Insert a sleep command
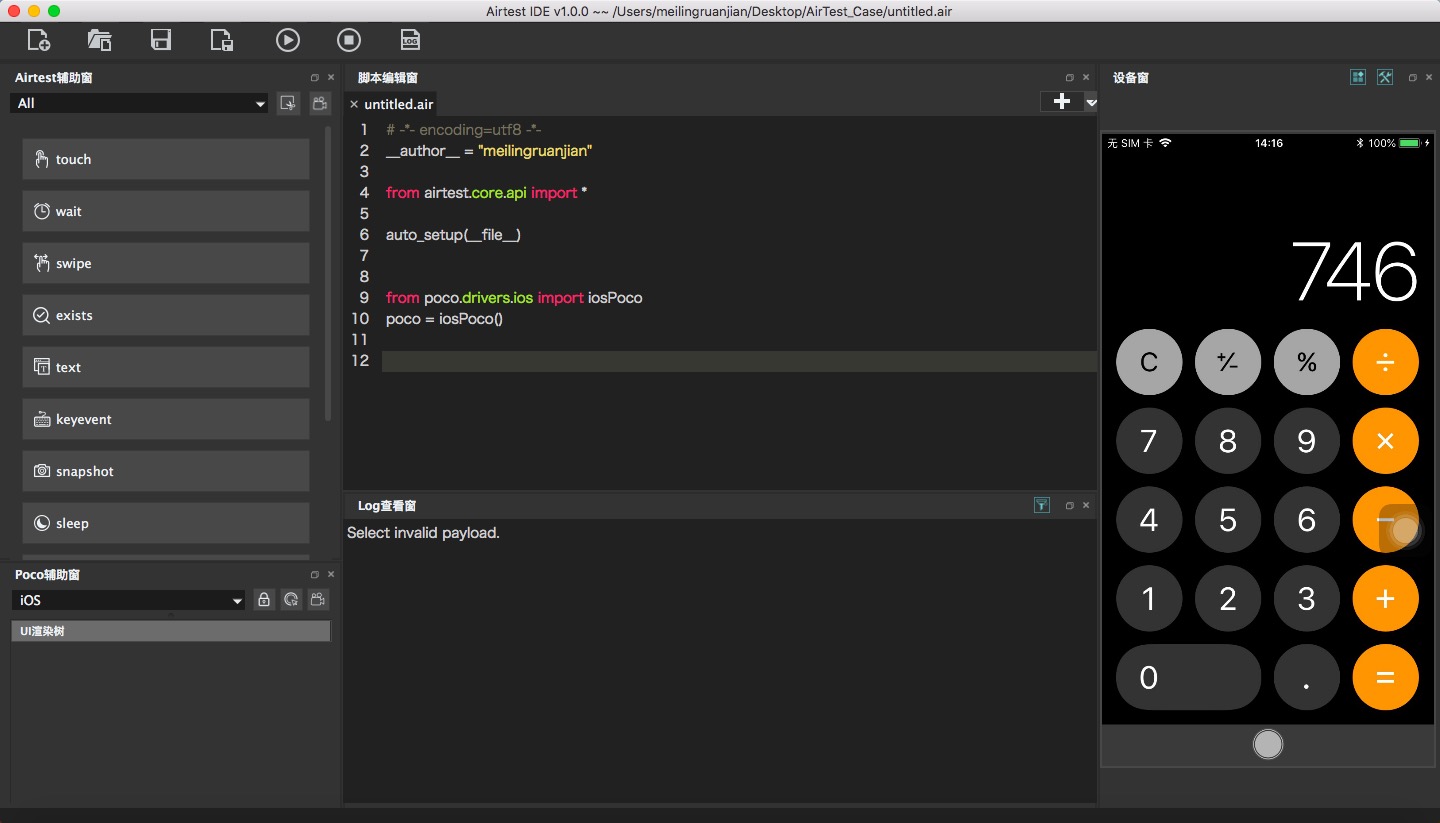 (166, 523)
